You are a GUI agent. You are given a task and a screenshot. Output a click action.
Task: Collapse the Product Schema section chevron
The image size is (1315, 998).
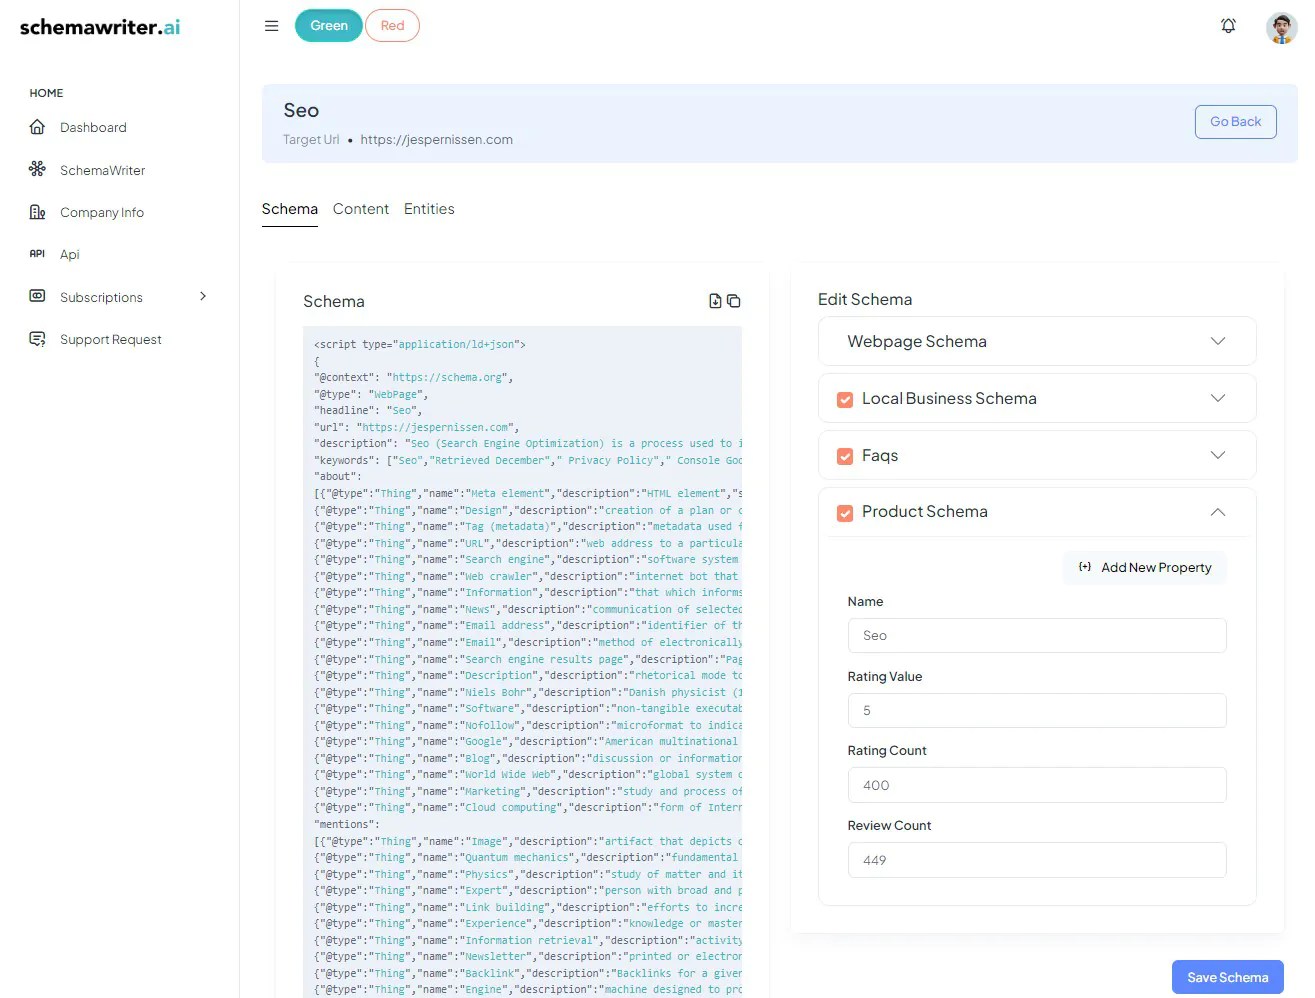point(1218,512)
